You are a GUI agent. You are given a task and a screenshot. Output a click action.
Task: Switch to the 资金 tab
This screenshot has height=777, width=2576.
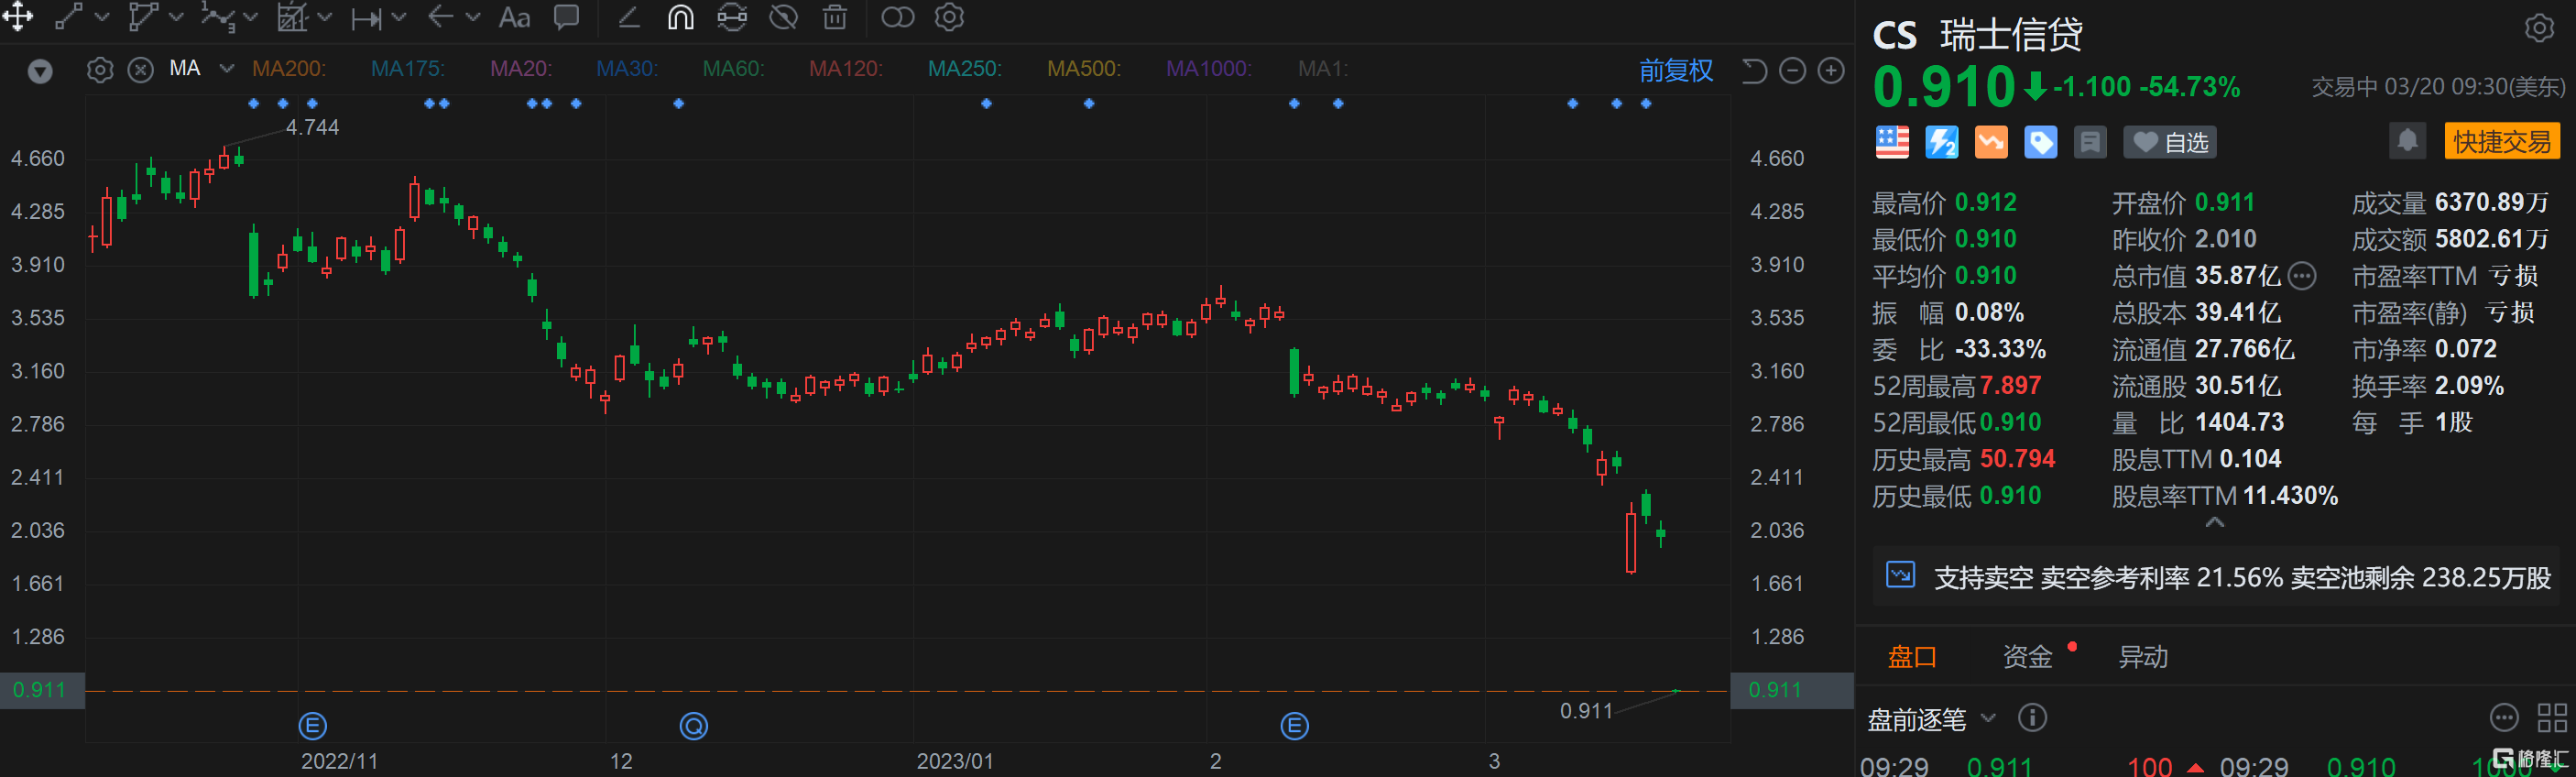pos(2028,657)
